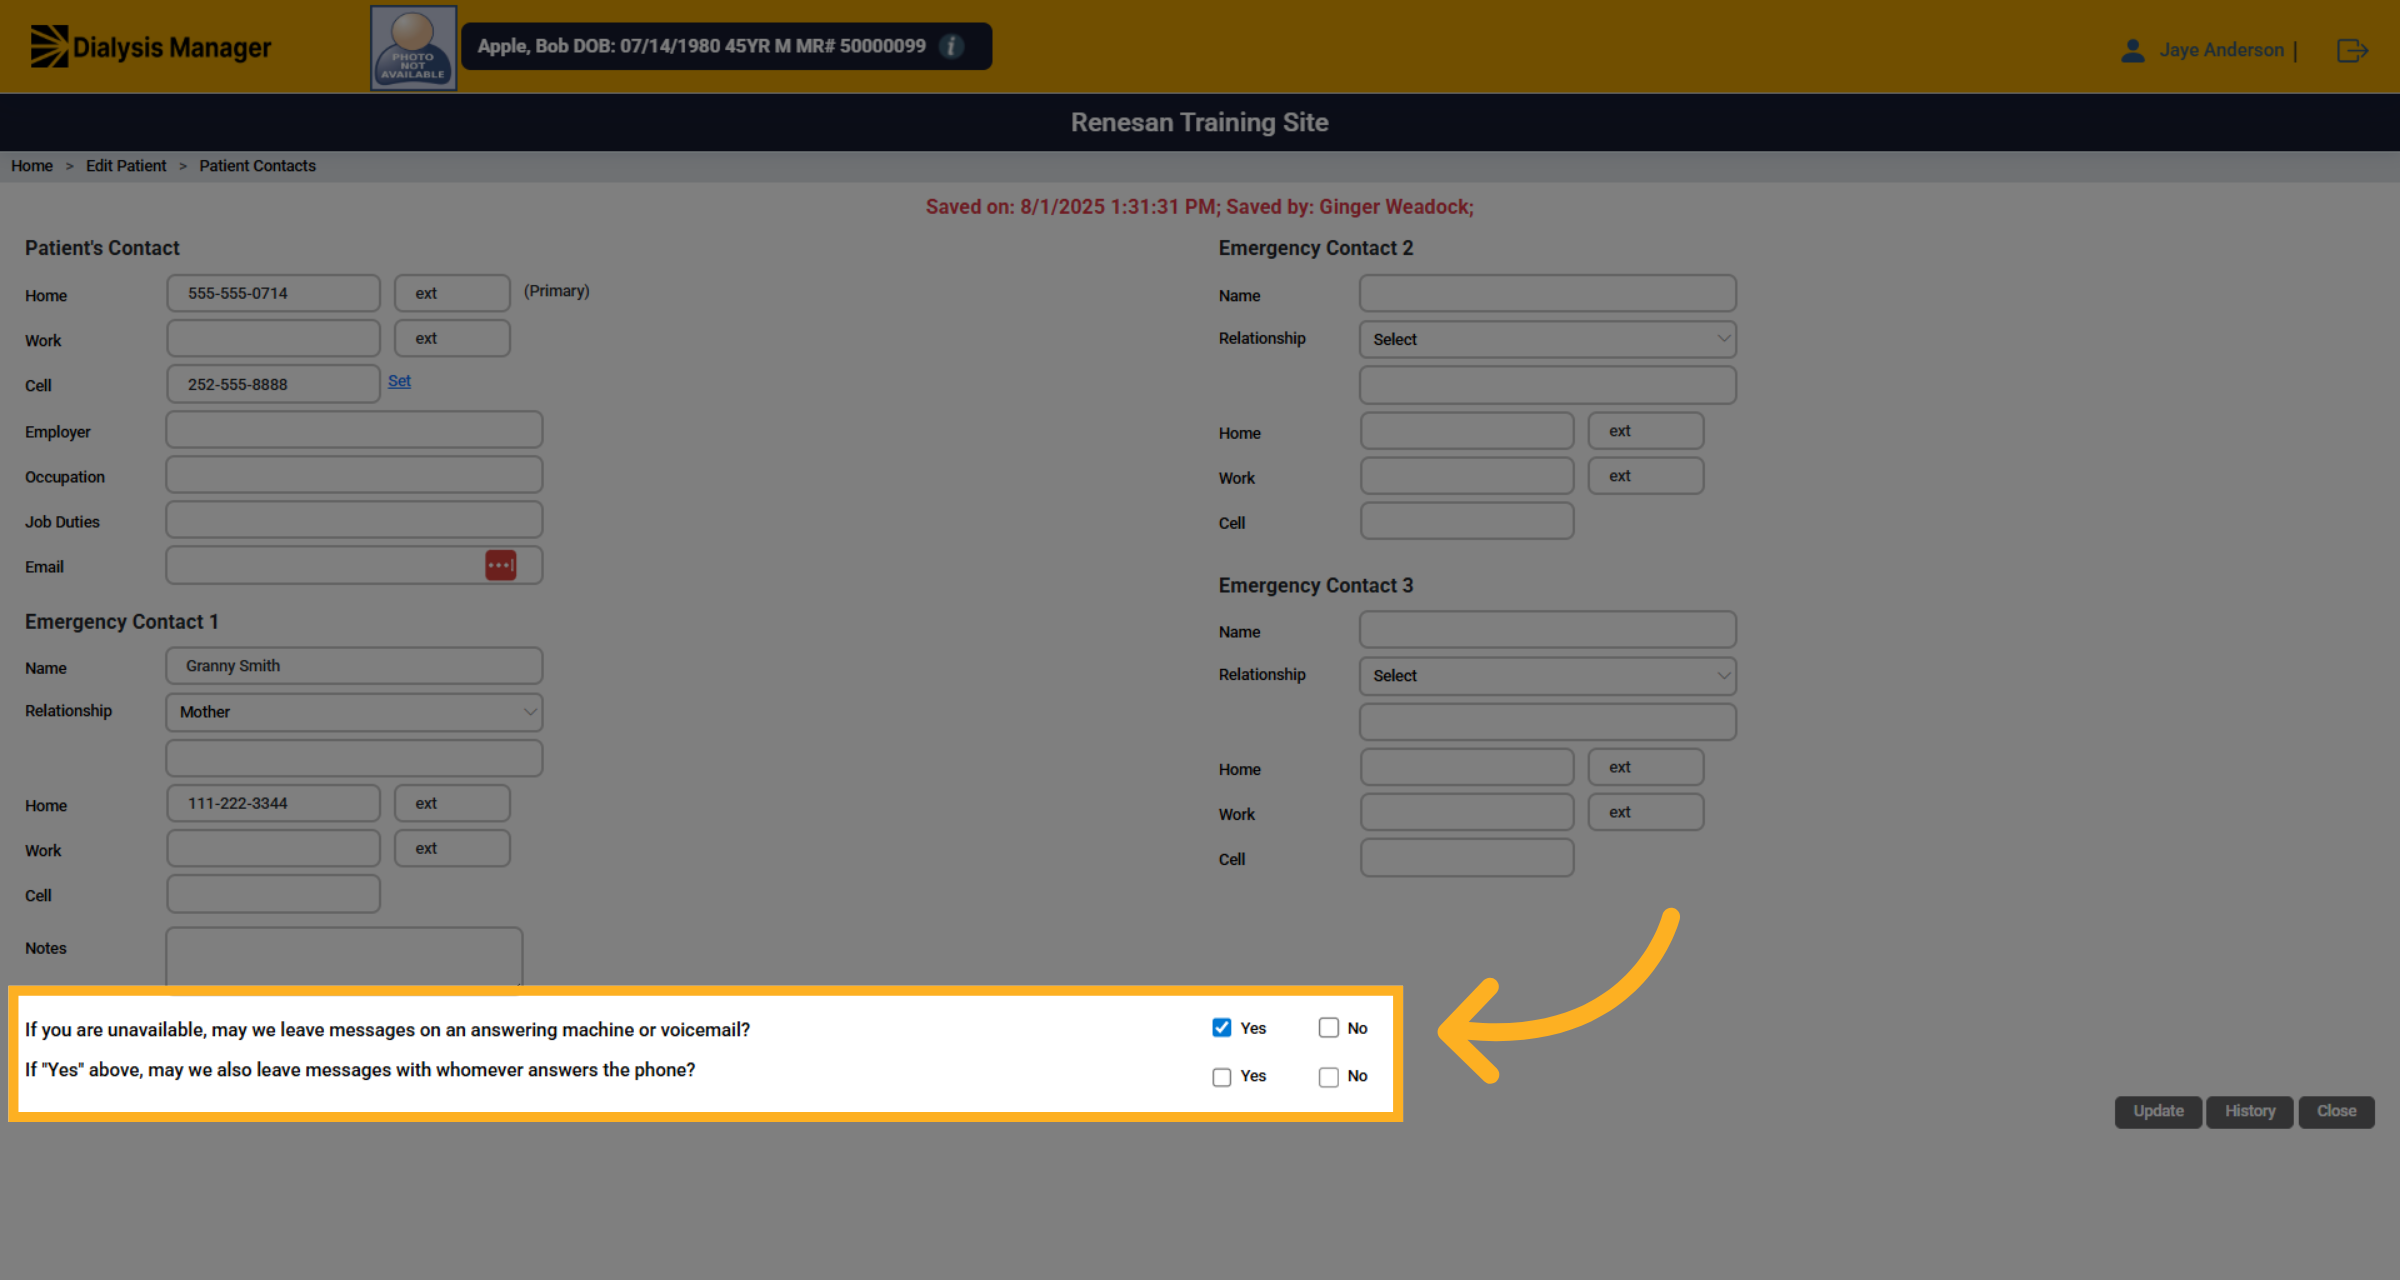Click the patient info icon
This screenshot has height=1280, width=2400.
952,46
